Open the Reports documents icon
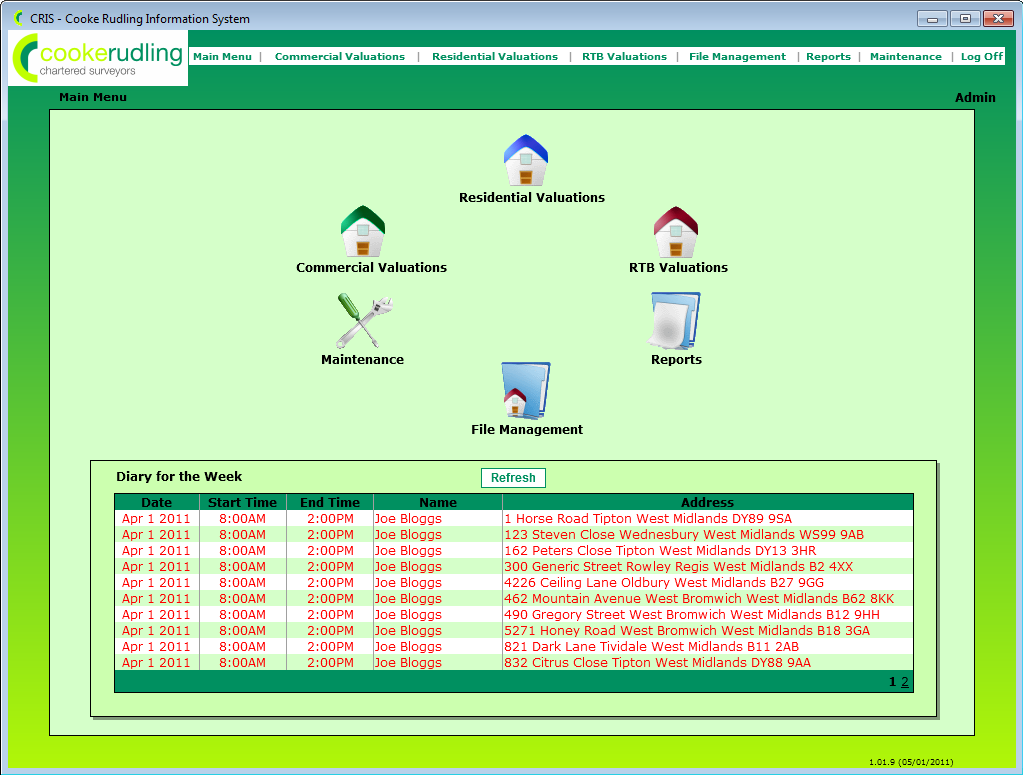The image size is (1023, 775). [x=675, y=320]
